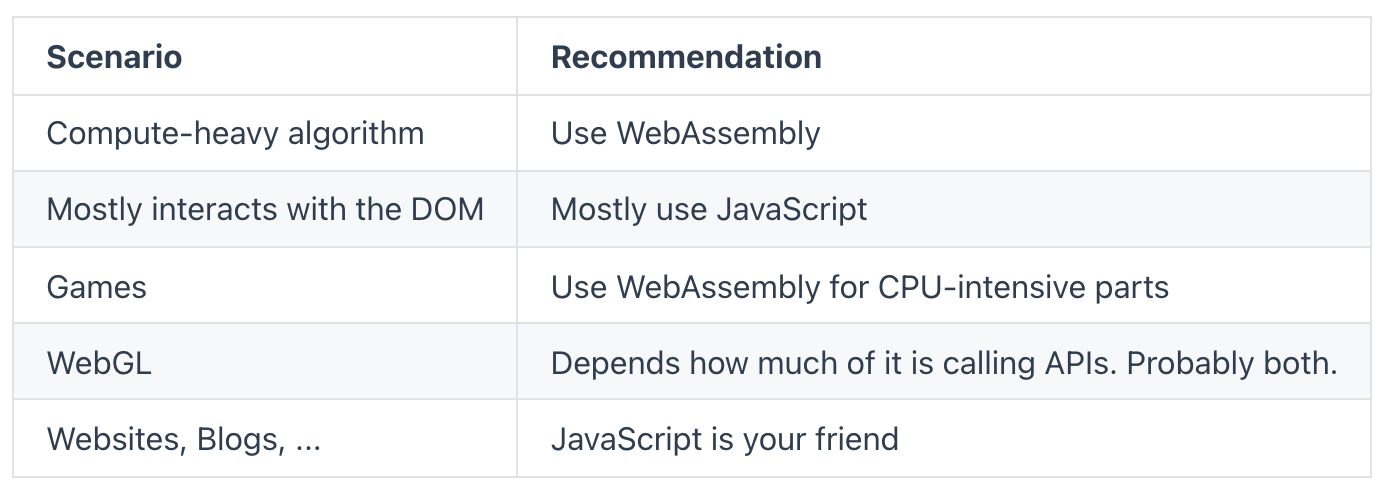Screen dimensions: 1390x498
Task: Click the word WebAssembly in first row
Action: (x=718, y=134)
